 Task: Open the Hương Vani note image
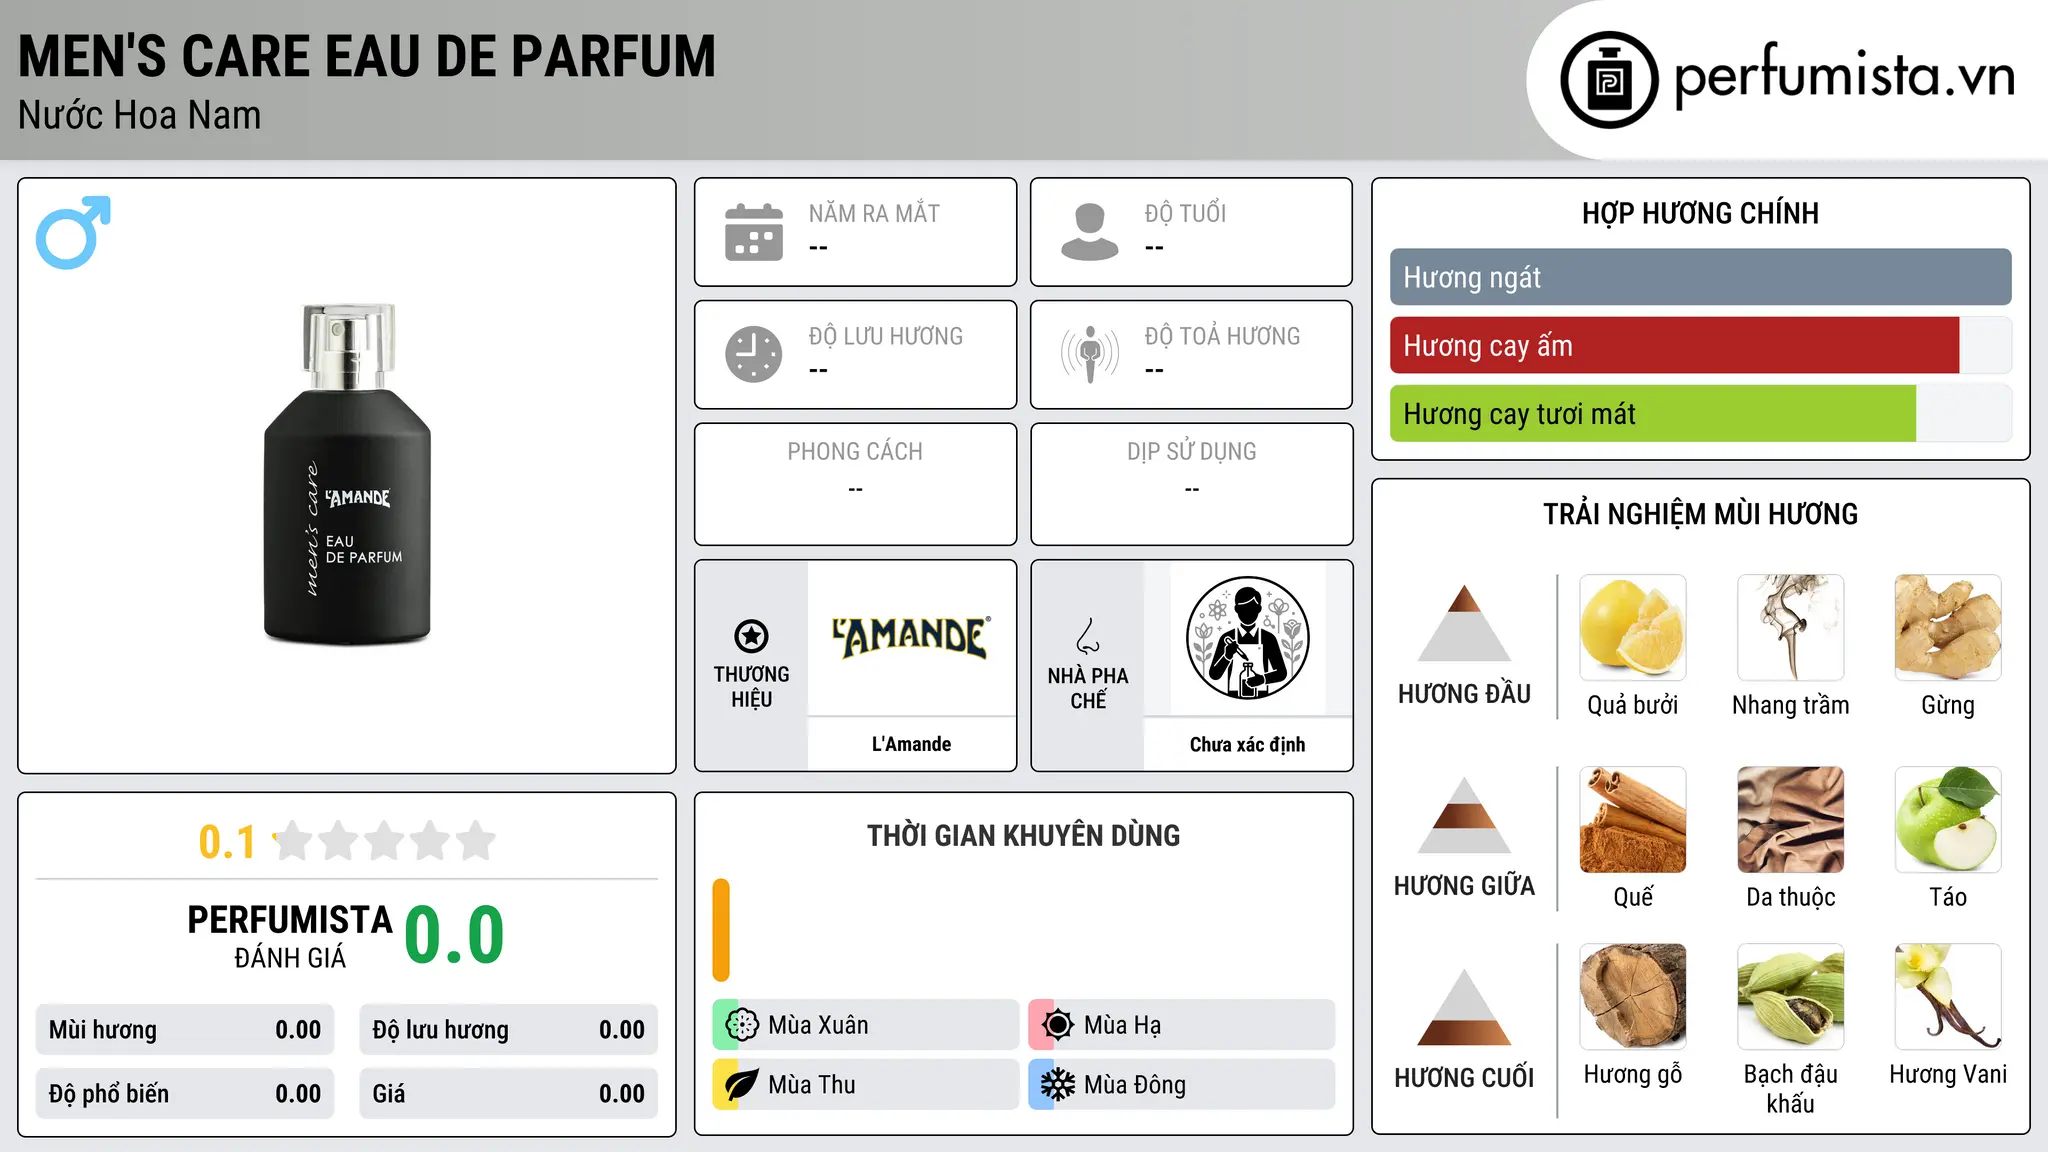[1948, 997]
